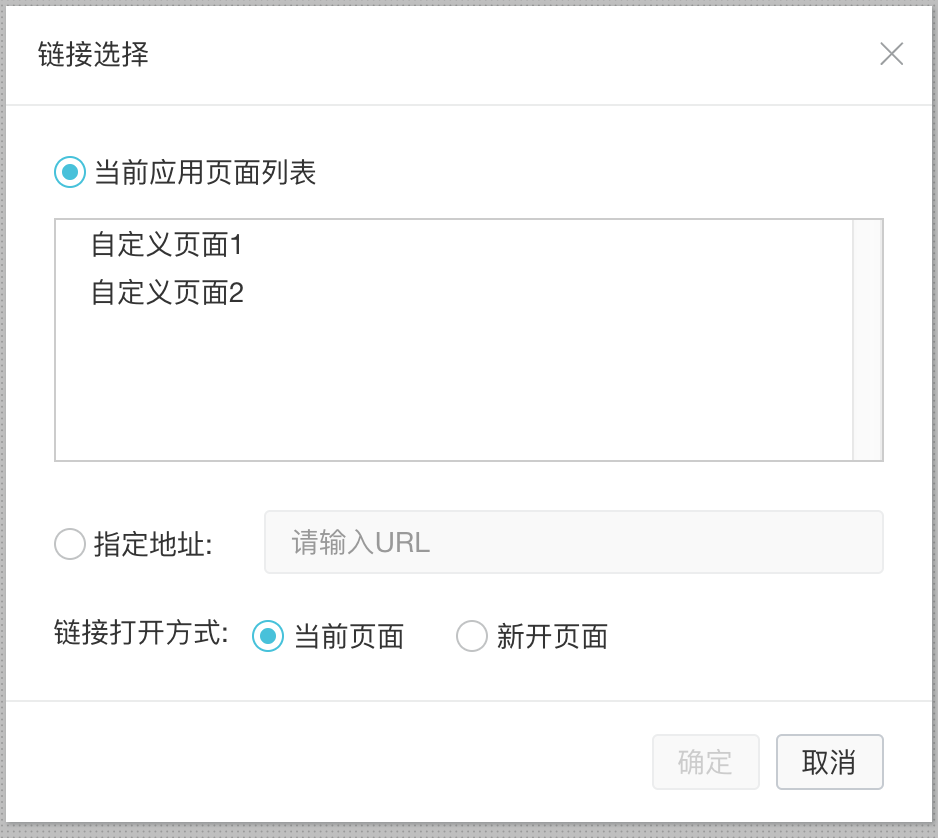The height and width of the screenshot is (838, 938).
Task: Pick 自定义页面2 from the page list
Action: pos(167,293)
